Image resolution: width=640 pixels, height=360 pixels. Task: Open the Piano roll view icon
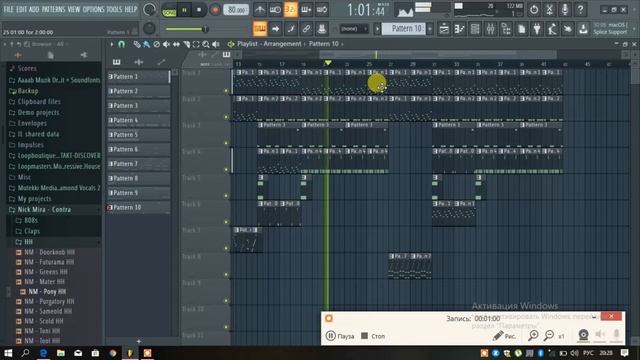tap(460, 29)
